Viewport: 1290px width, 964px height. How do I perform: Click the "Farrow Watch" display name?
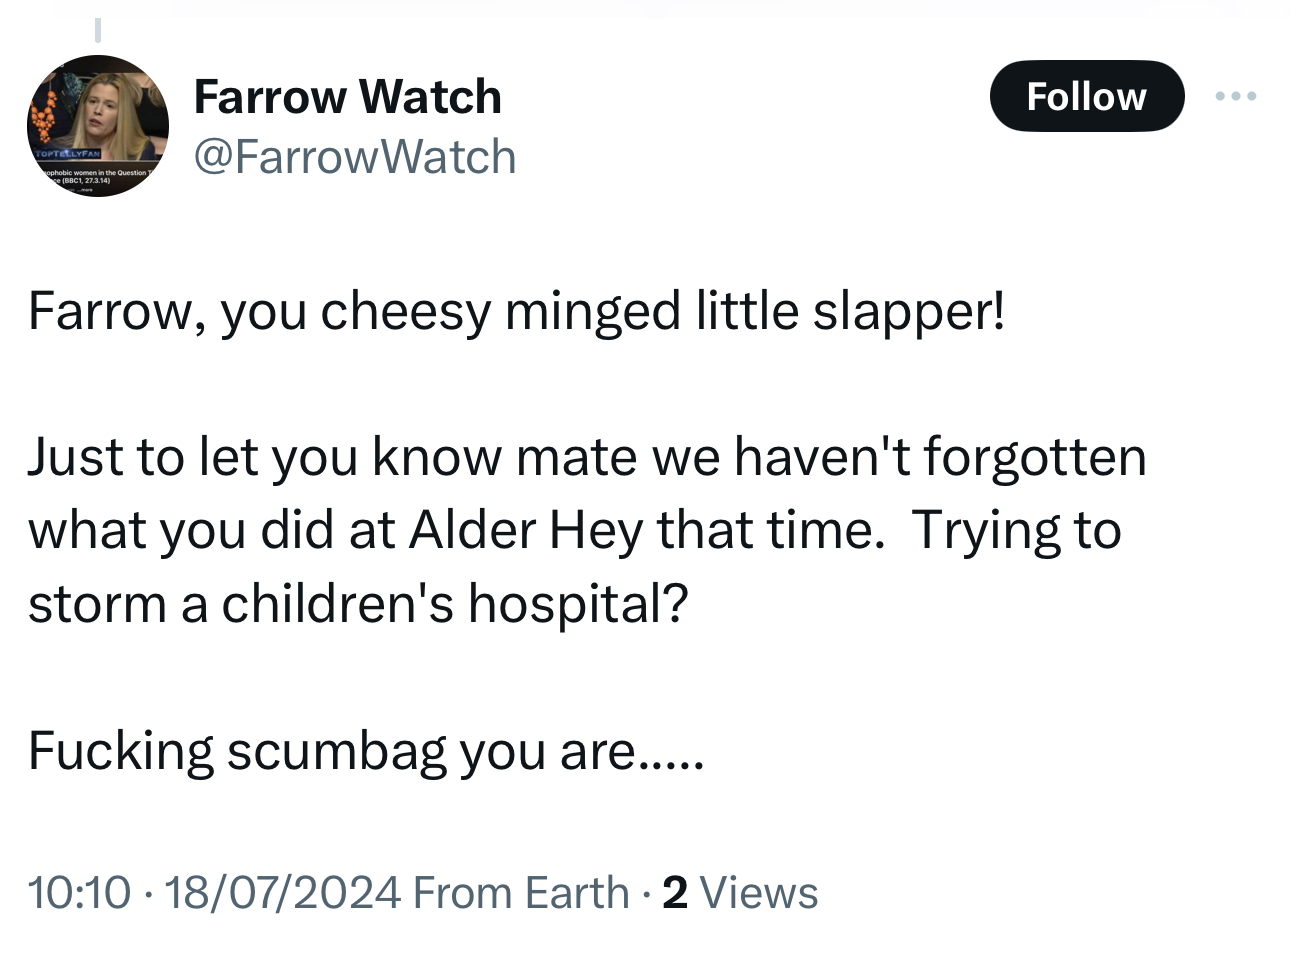pyautogui.click(x=347, y=96)
